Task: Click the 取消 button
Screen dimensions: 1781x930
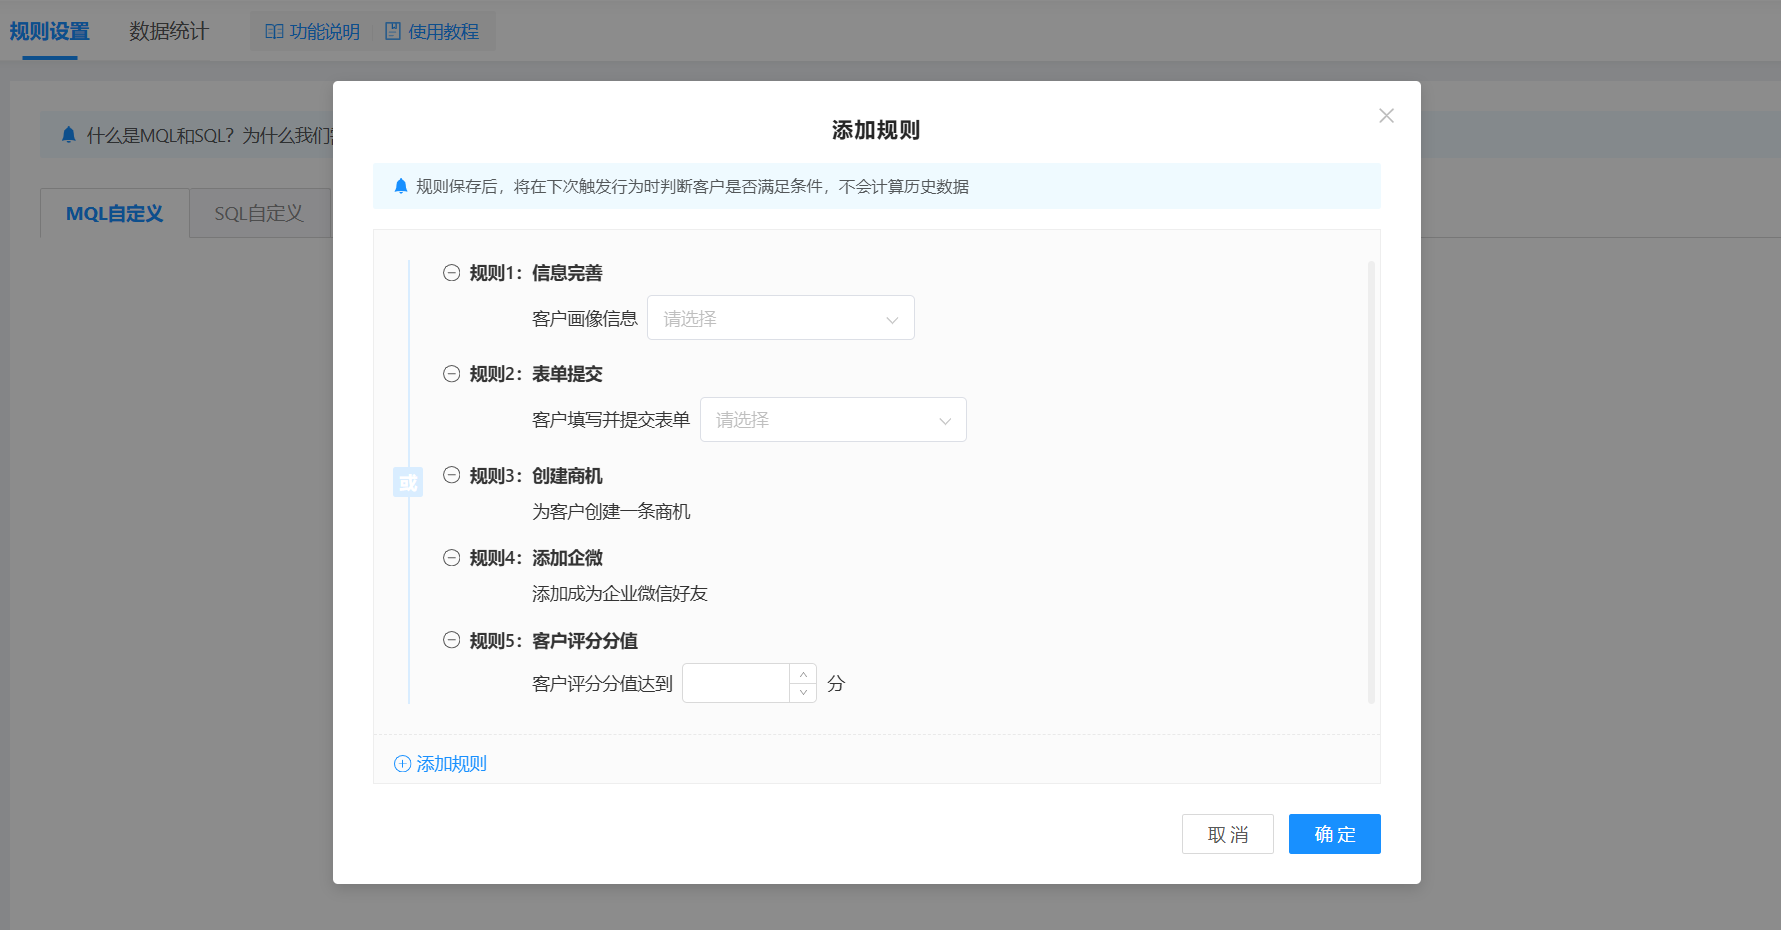Action: pyautogui.click(x=1227, y=834)
